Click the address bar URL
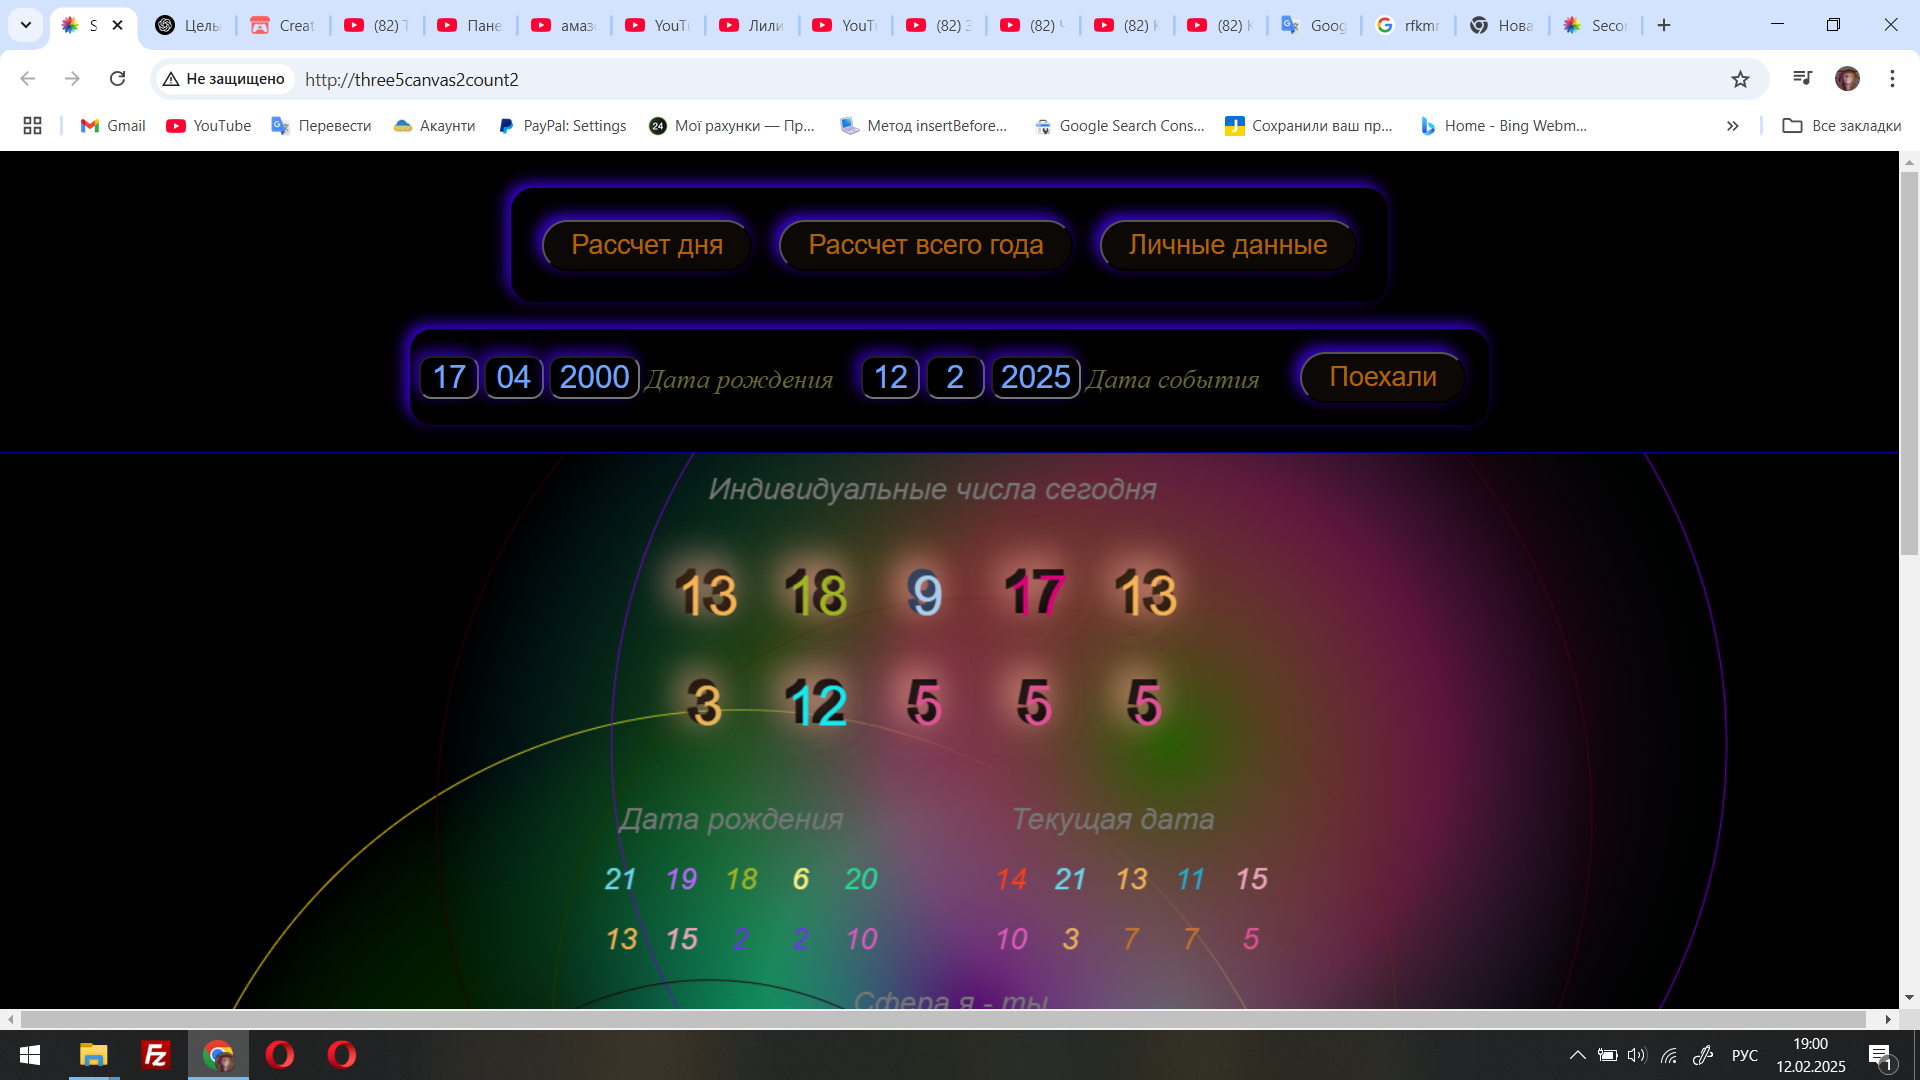1920x1080 pixels. pyautogui.click(x=412, y=80)
